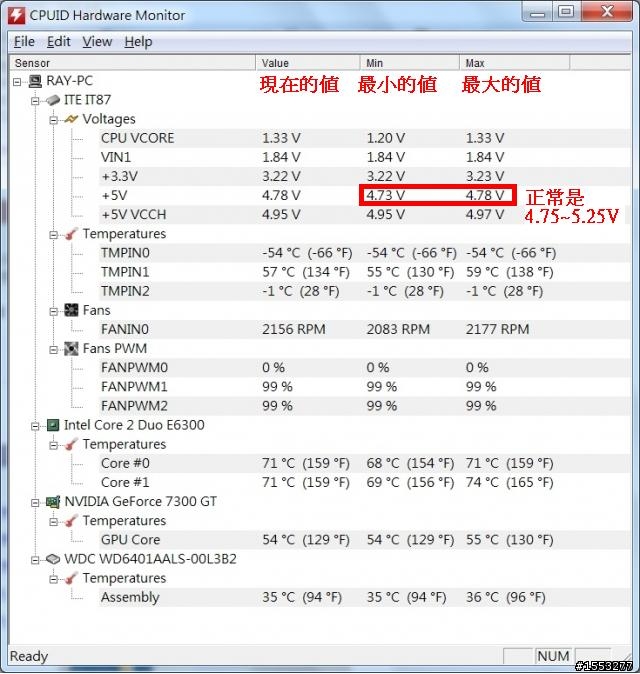Click the Intel Temperatures thermometer icon
The height and width of the screenshot is (674, 640).
click(71, 444)
